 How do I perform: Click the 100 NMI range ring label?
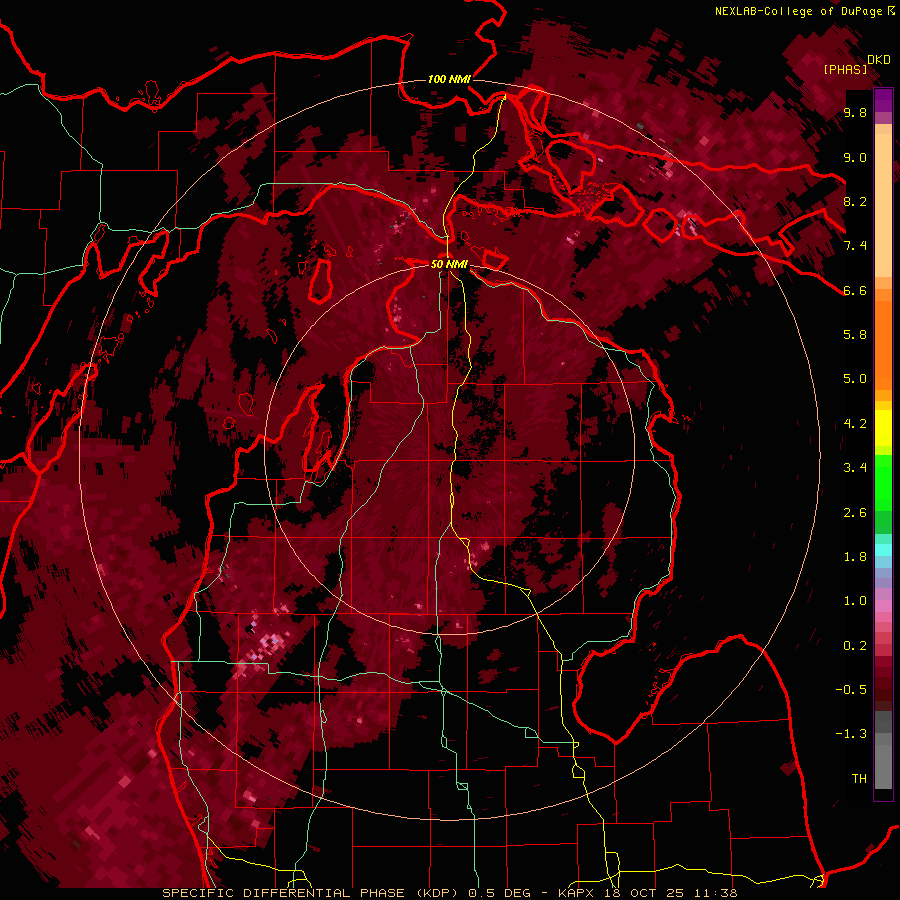449,79
